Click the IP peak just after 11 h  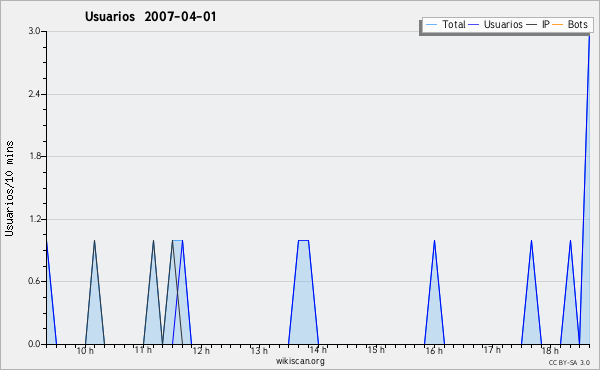(x=153, y=292)
